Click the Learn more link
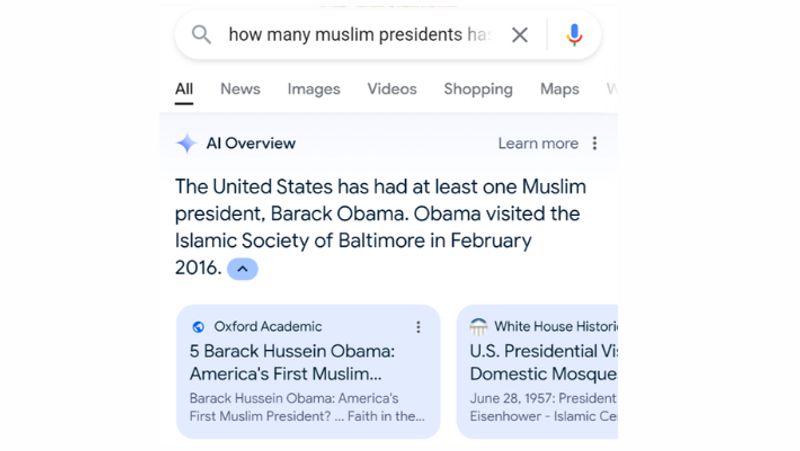 click(x=538, y=143)
